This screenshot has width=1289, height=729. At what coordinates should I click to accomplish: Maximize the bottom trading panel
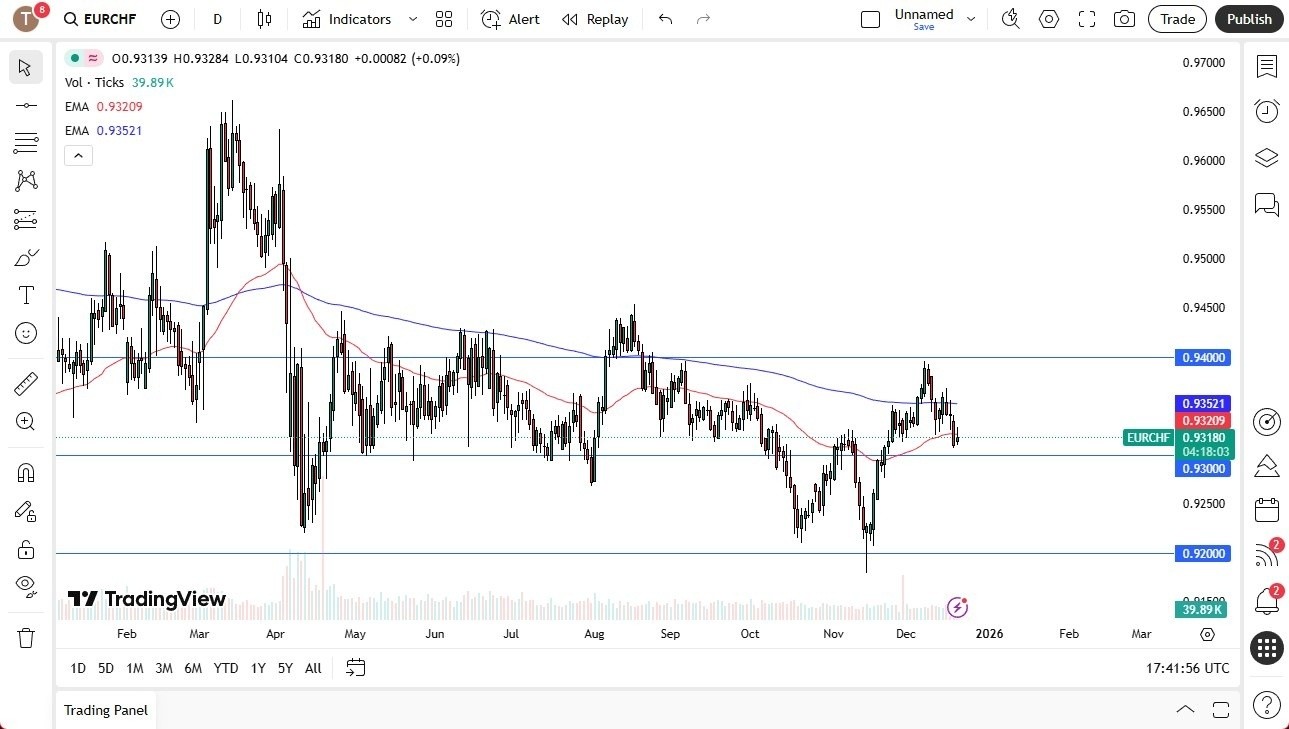tap(1221, 710)
